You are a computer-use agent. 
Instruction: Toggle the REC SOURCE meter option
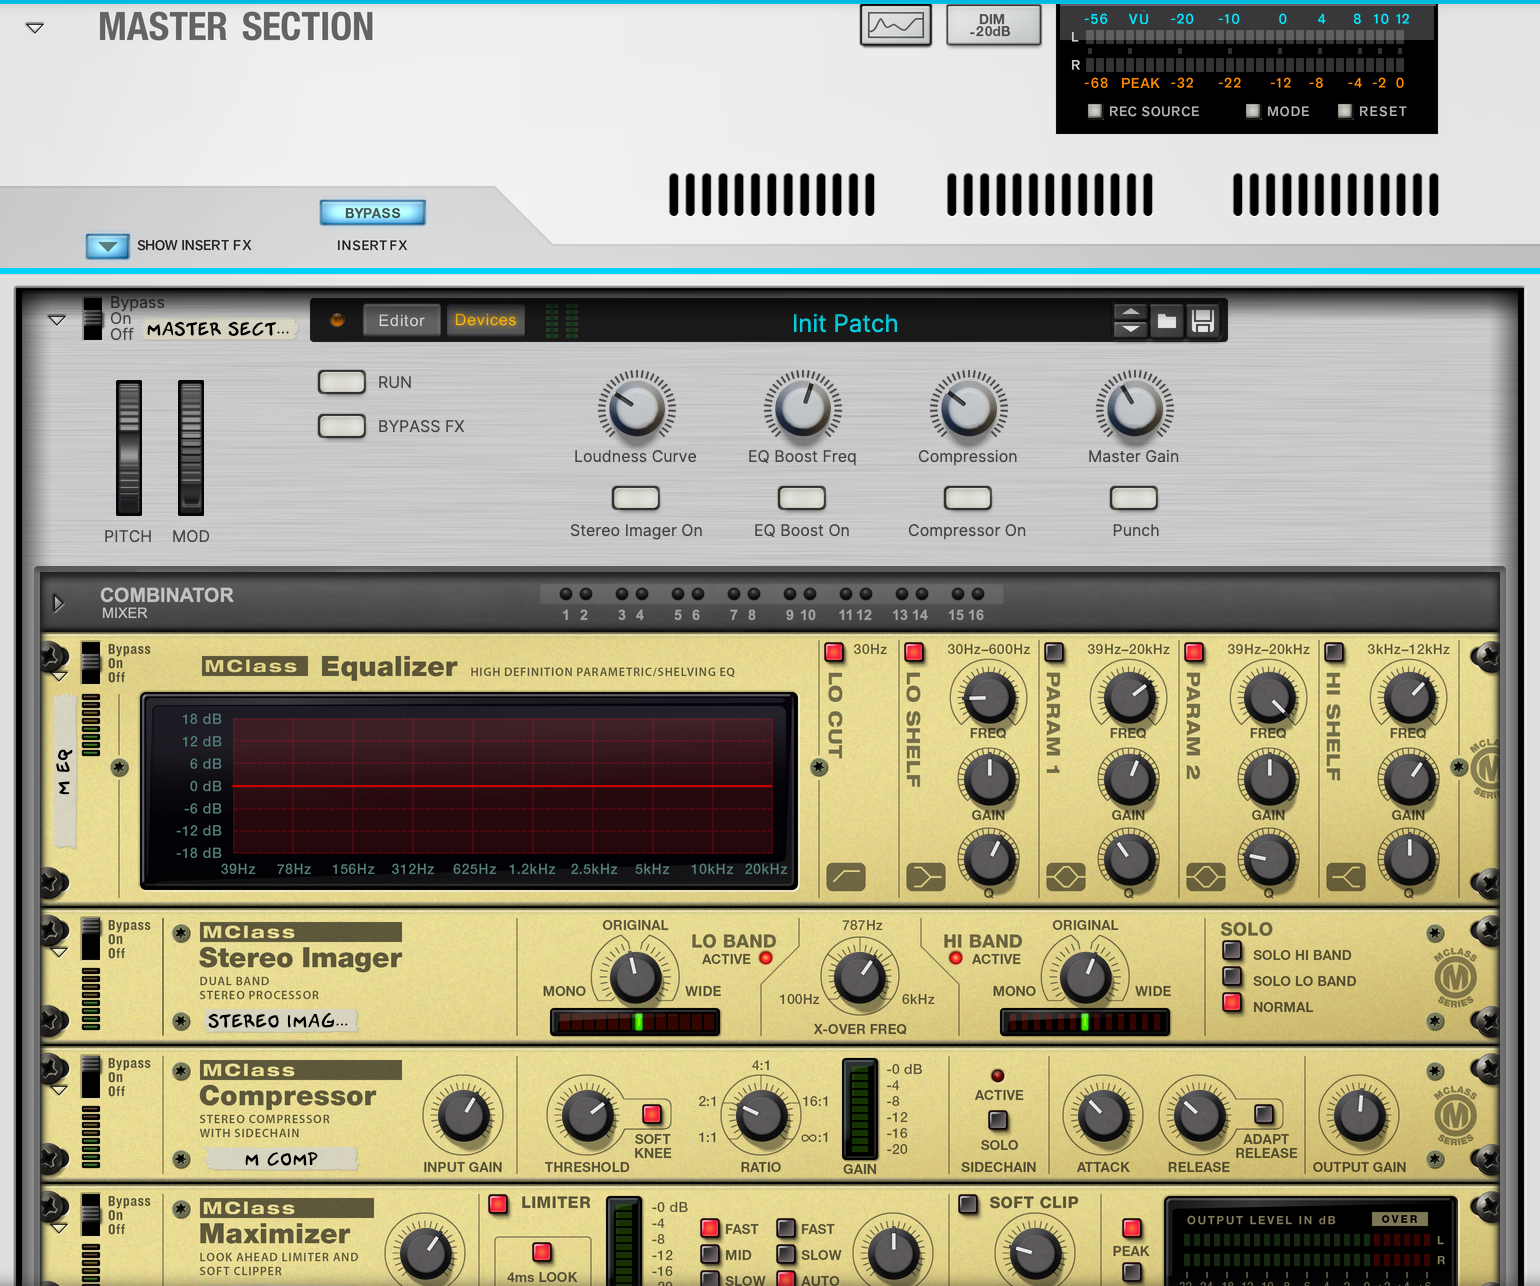pyautogui.click(x=1095, y=111)
